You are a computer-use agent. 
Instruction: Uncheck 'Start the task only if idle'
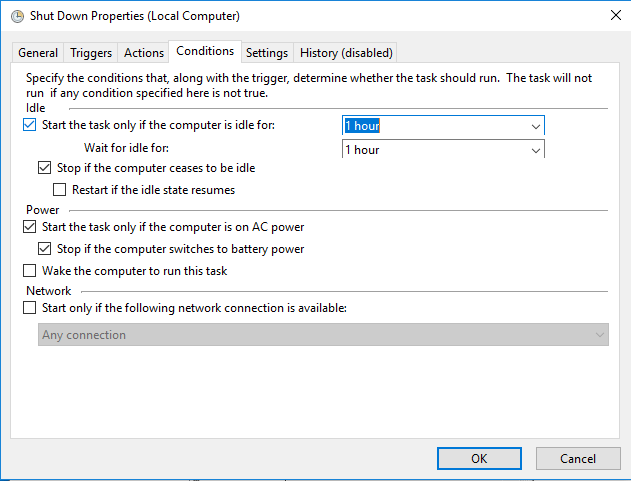pyautogui.click(x=29, y=125)
